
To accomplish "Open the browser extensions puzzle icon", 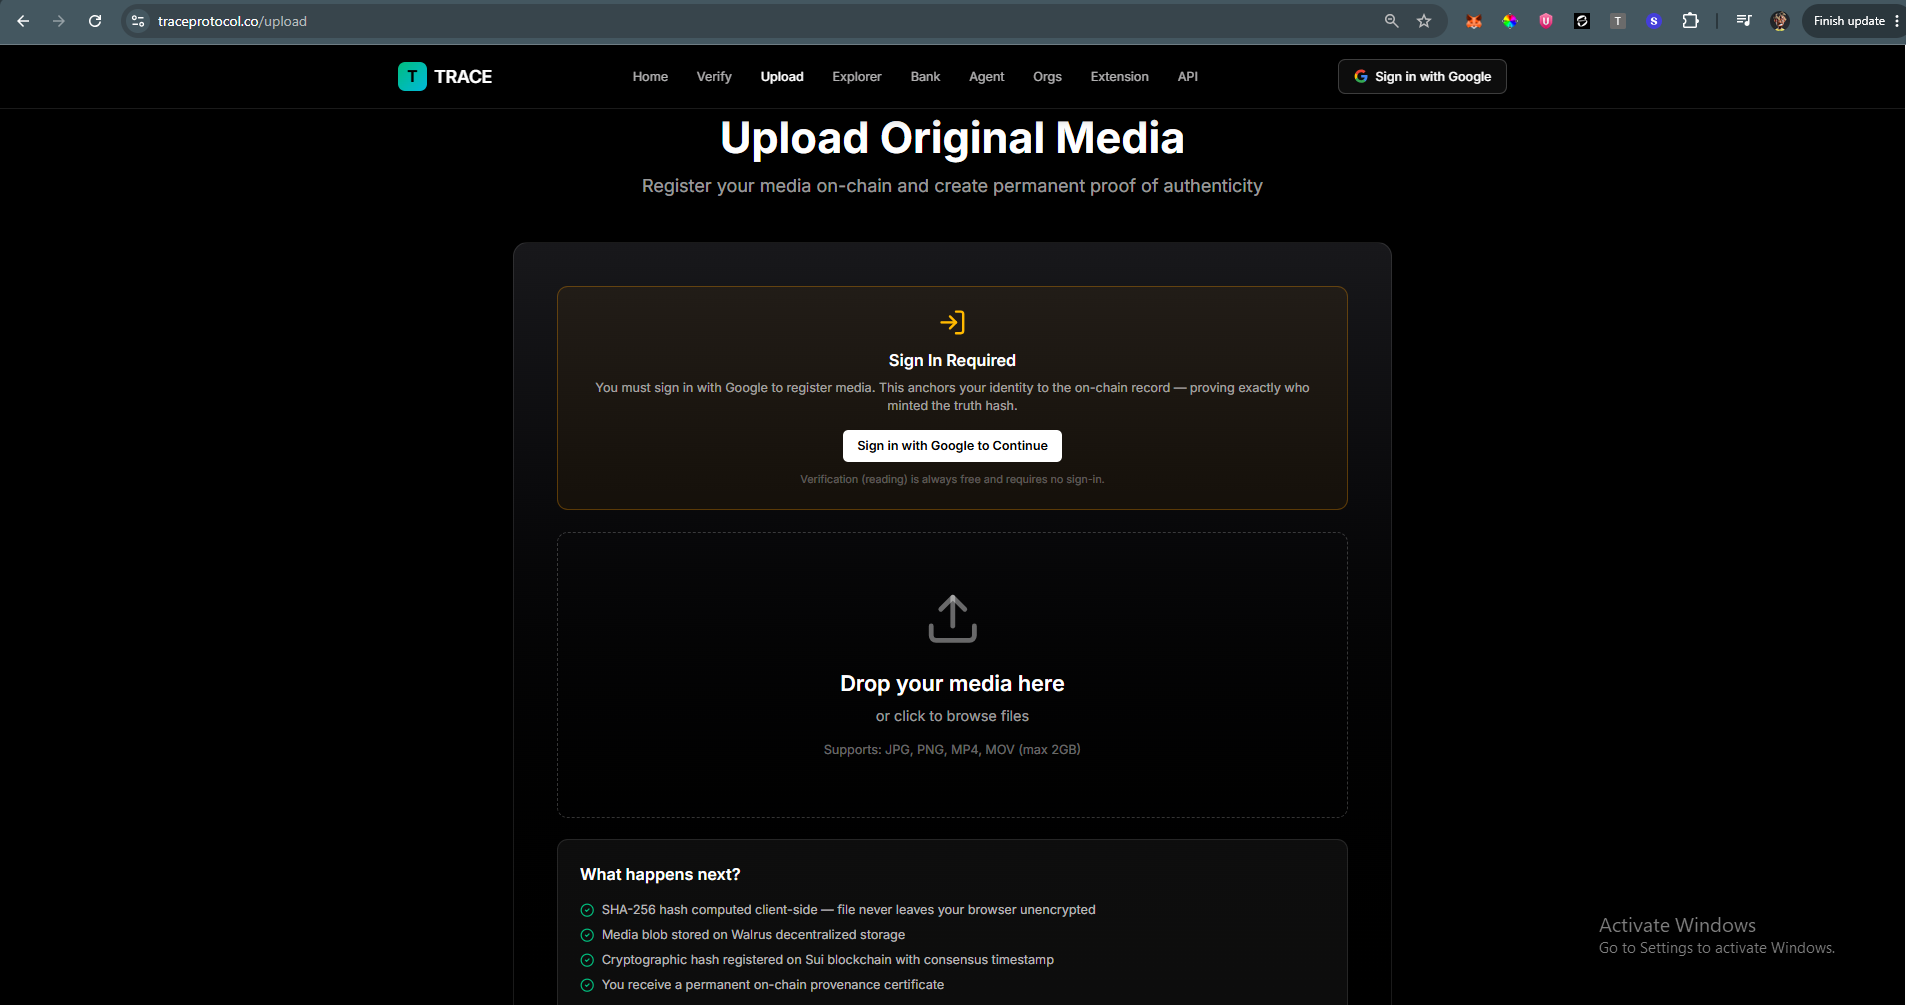I will coord(1690,21).
